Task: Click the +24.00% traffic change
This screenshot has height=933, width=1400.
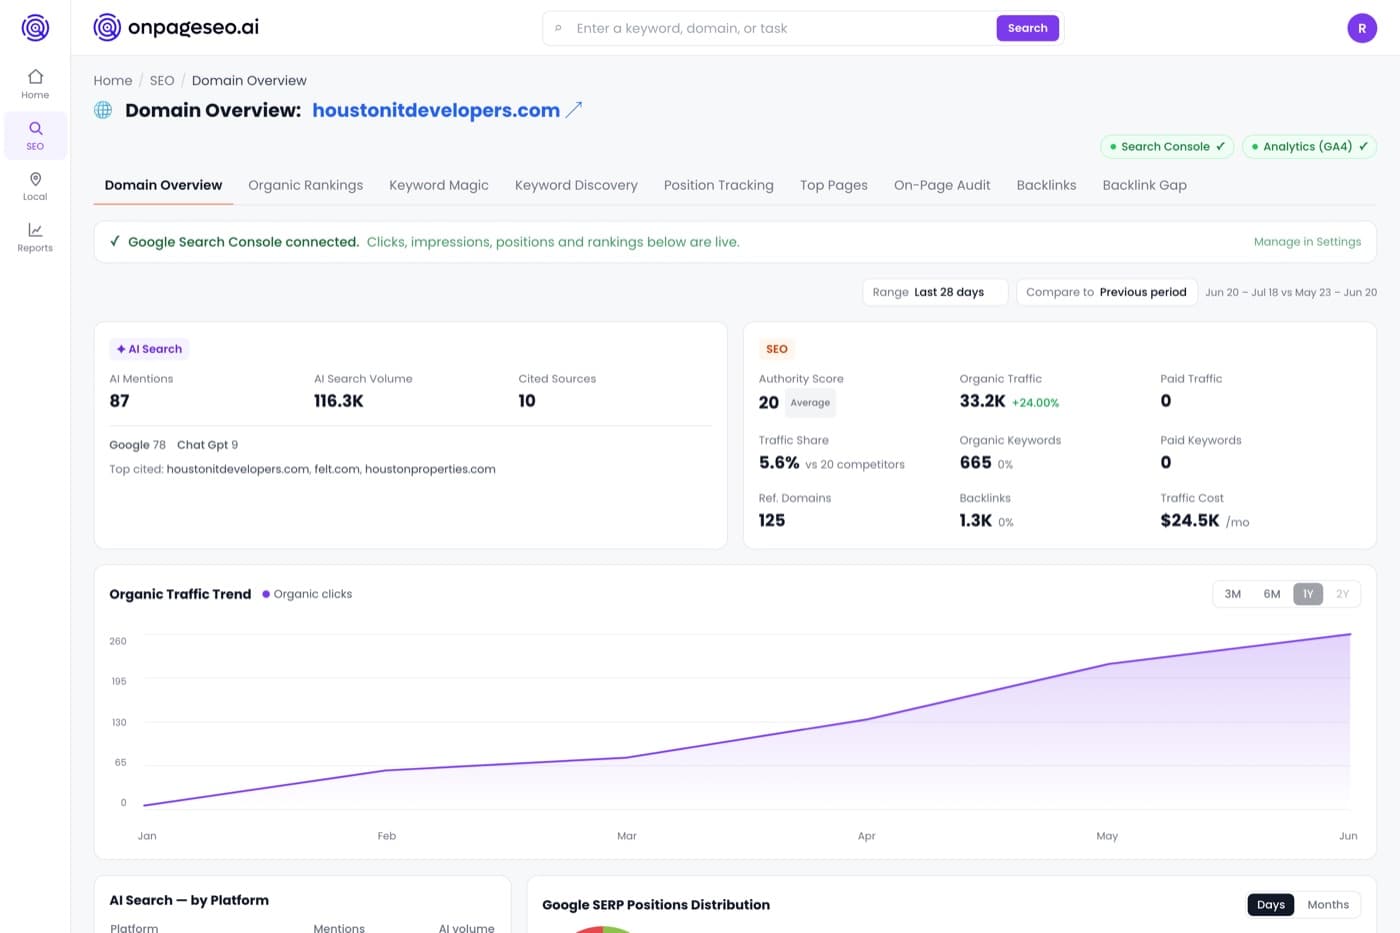Action: tap(1035, 403)
